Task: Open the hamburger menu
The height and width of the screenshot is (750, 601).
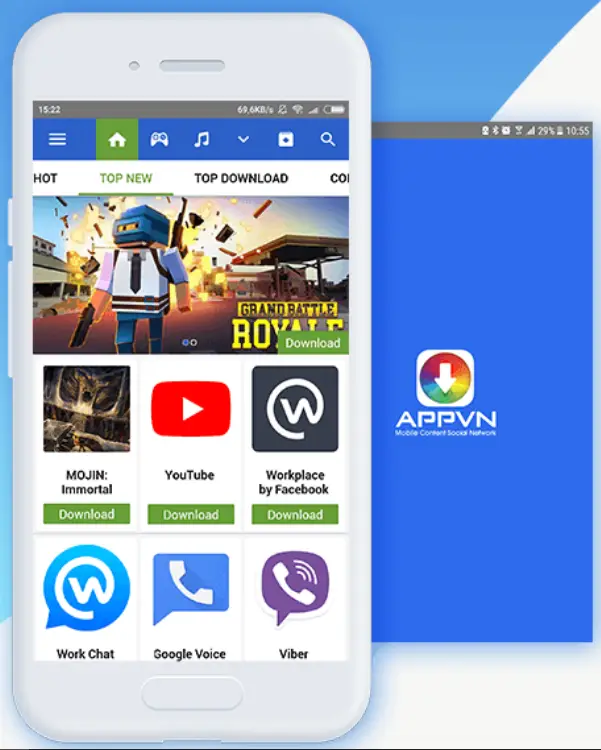Action: coord(57,139)
